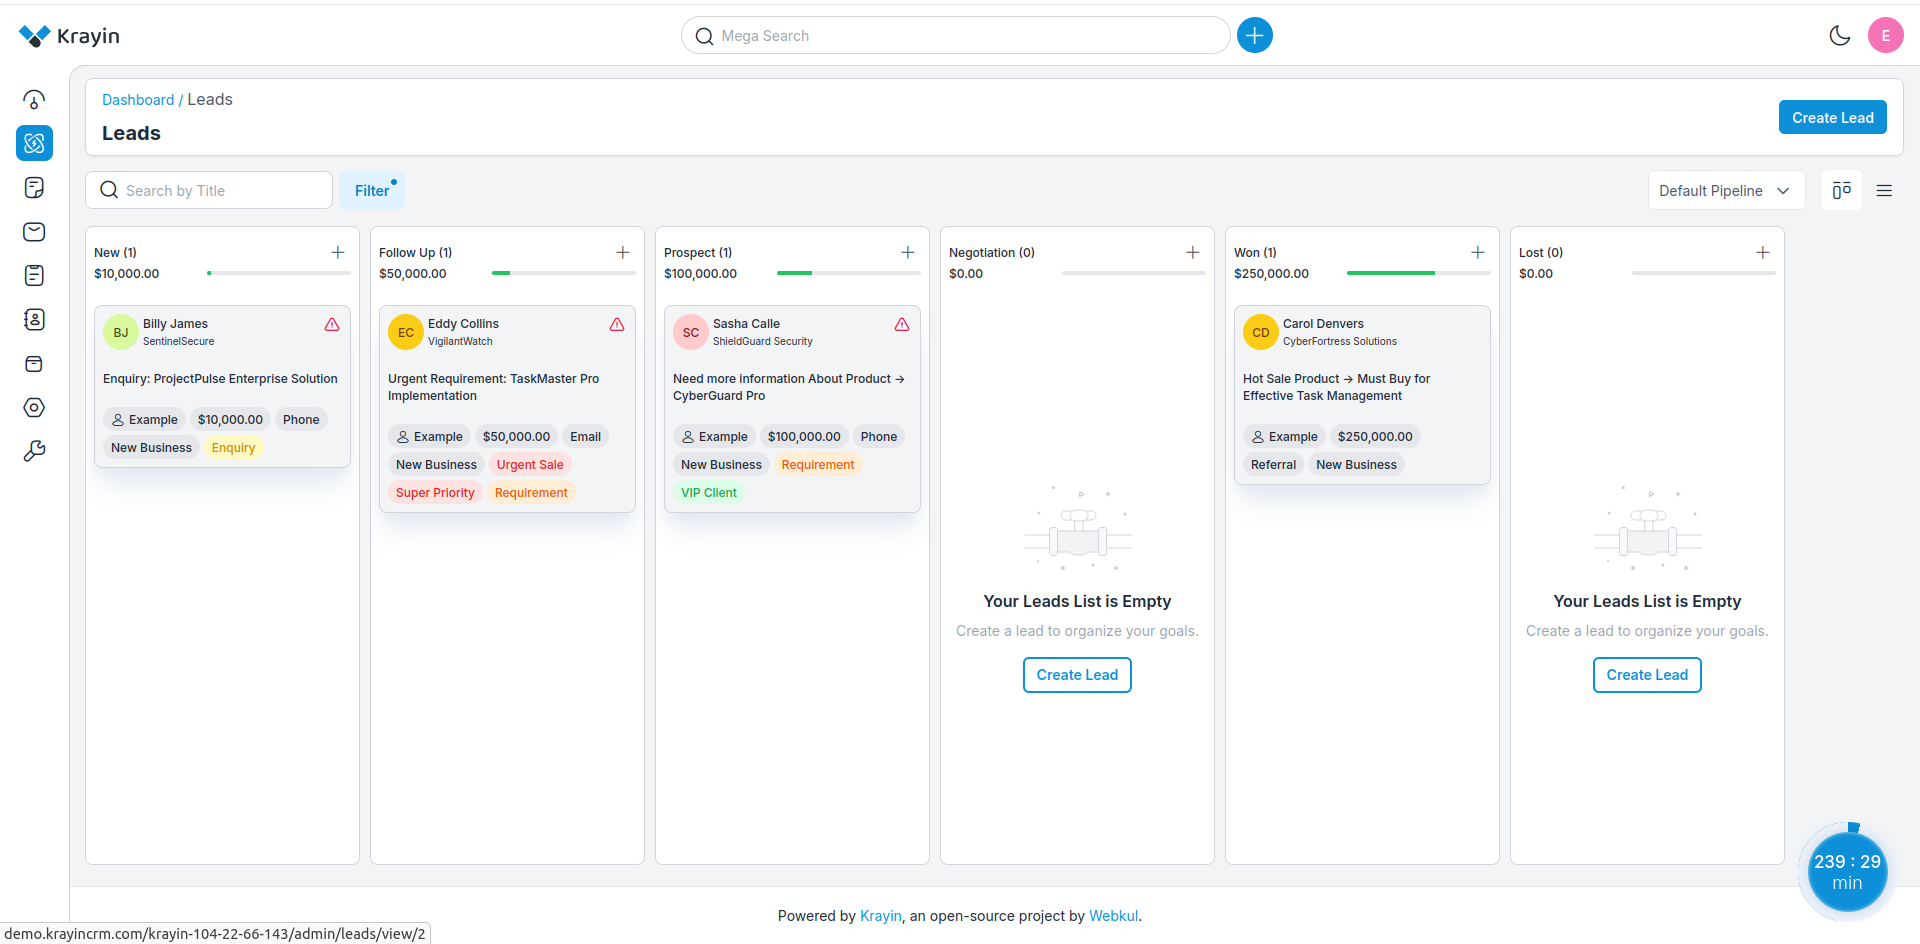Viewport: 1920px width, 944px height.
Task: Open the Default Pipeline dropdown
Action: pos(1726,190)
